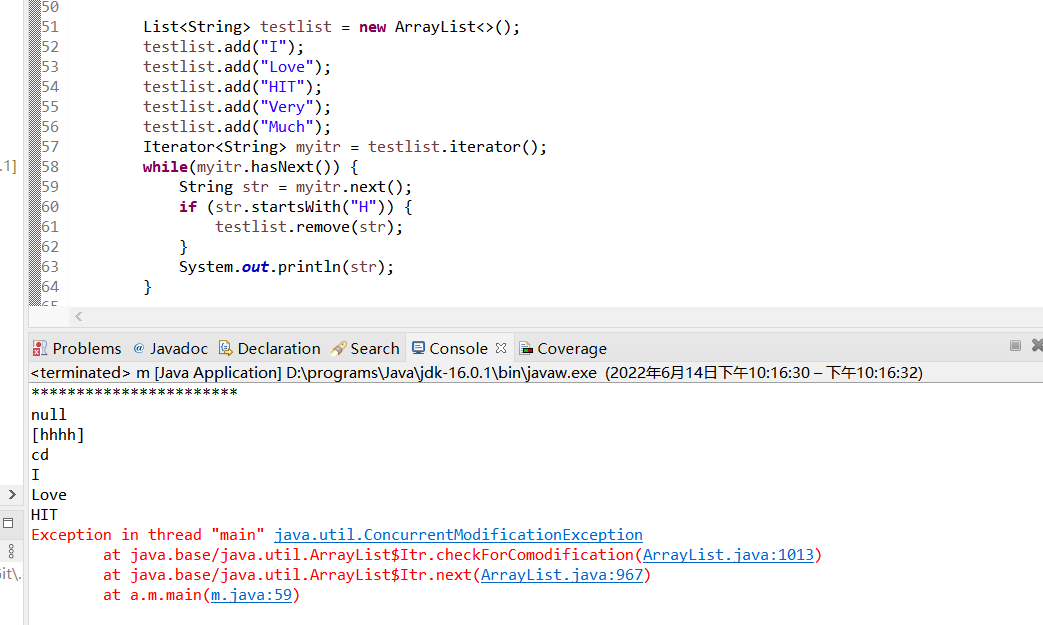
Task: Expand the left side panel chevron
Action: click(x=12, y=494)
